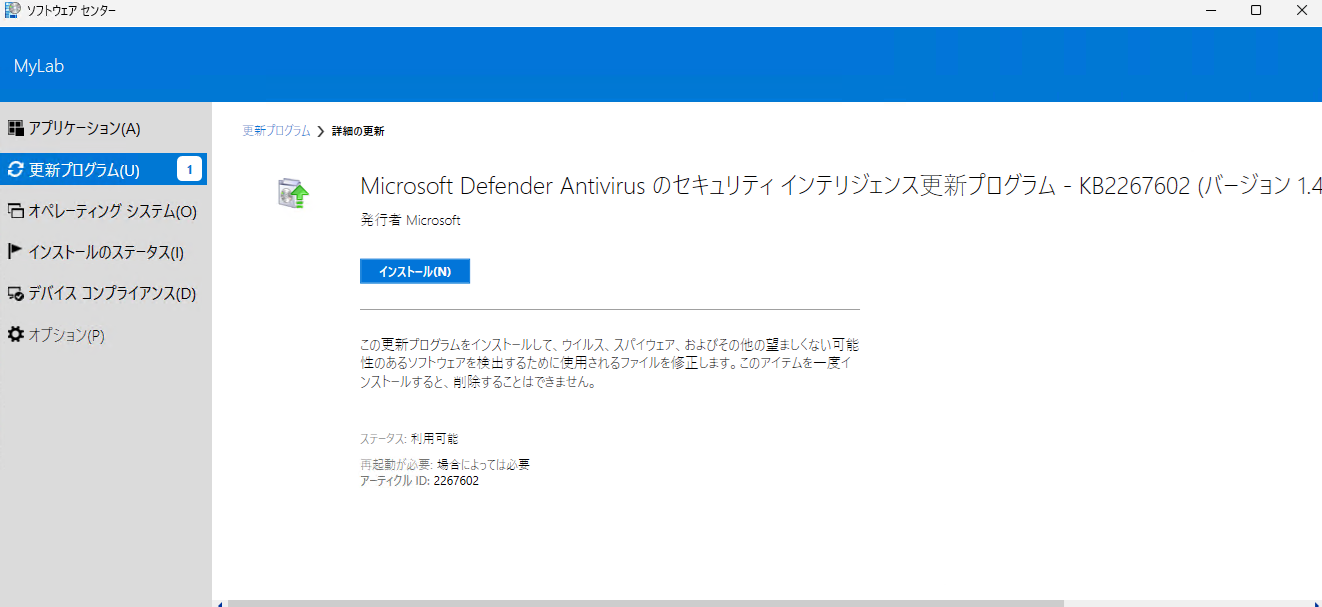Click the horizontal scrollbar thumb

(x=645, y=603)
